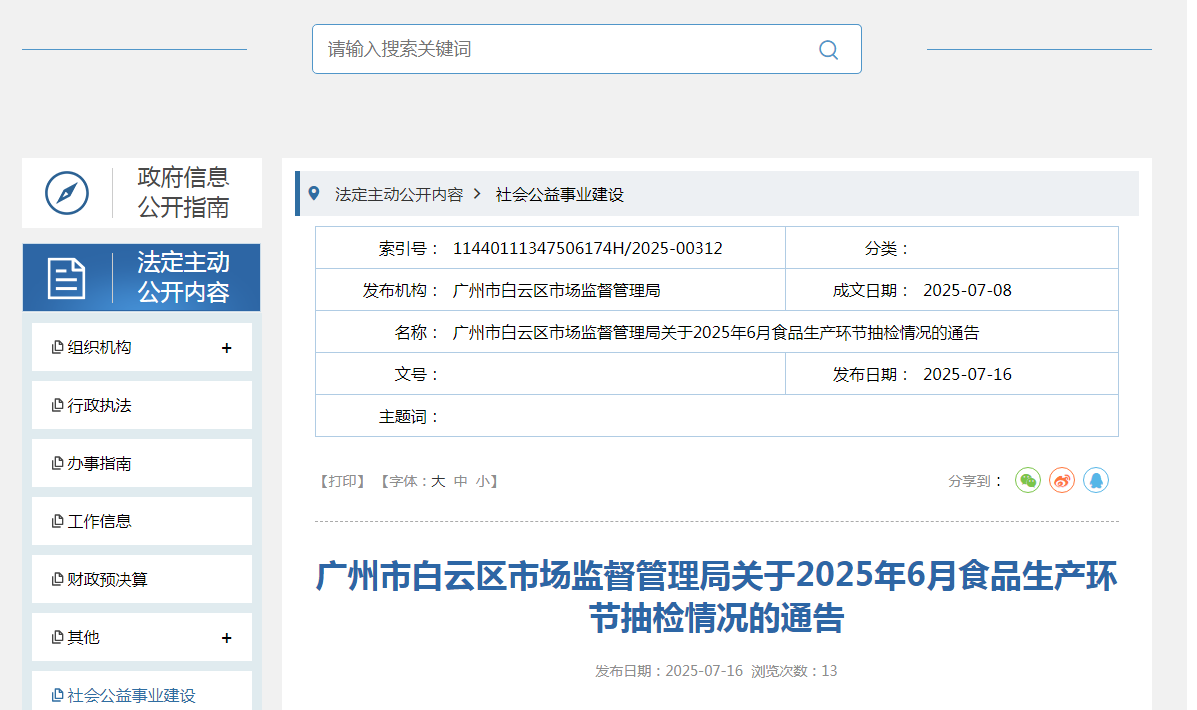The height and width of the screenshot is (710, 1197).
Task: Click the large blue article headline
Action: pyautogui.click(x=716, y=597)
